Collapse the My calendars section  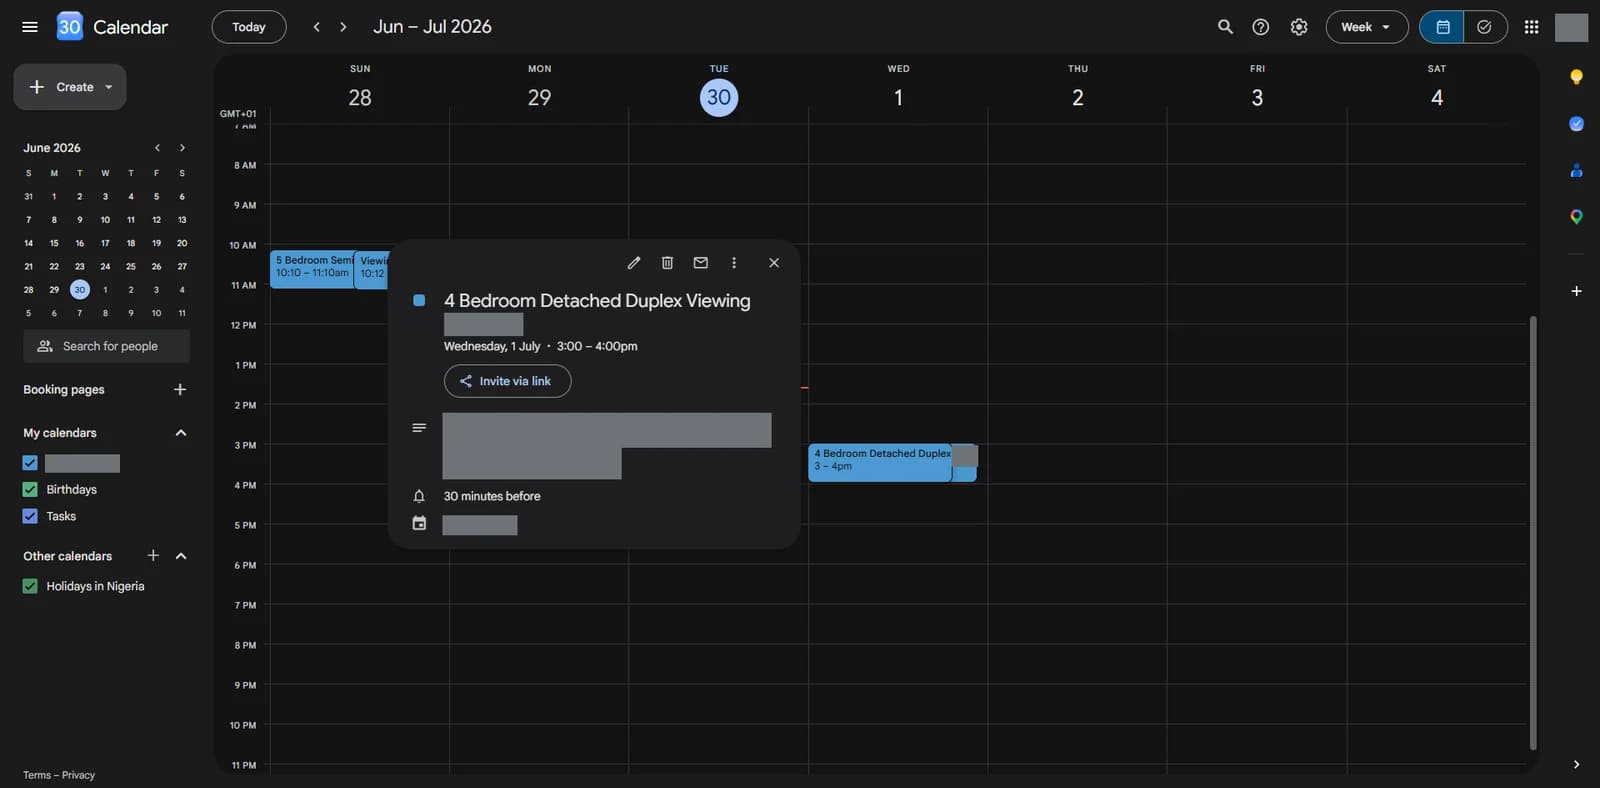(181, 433)
